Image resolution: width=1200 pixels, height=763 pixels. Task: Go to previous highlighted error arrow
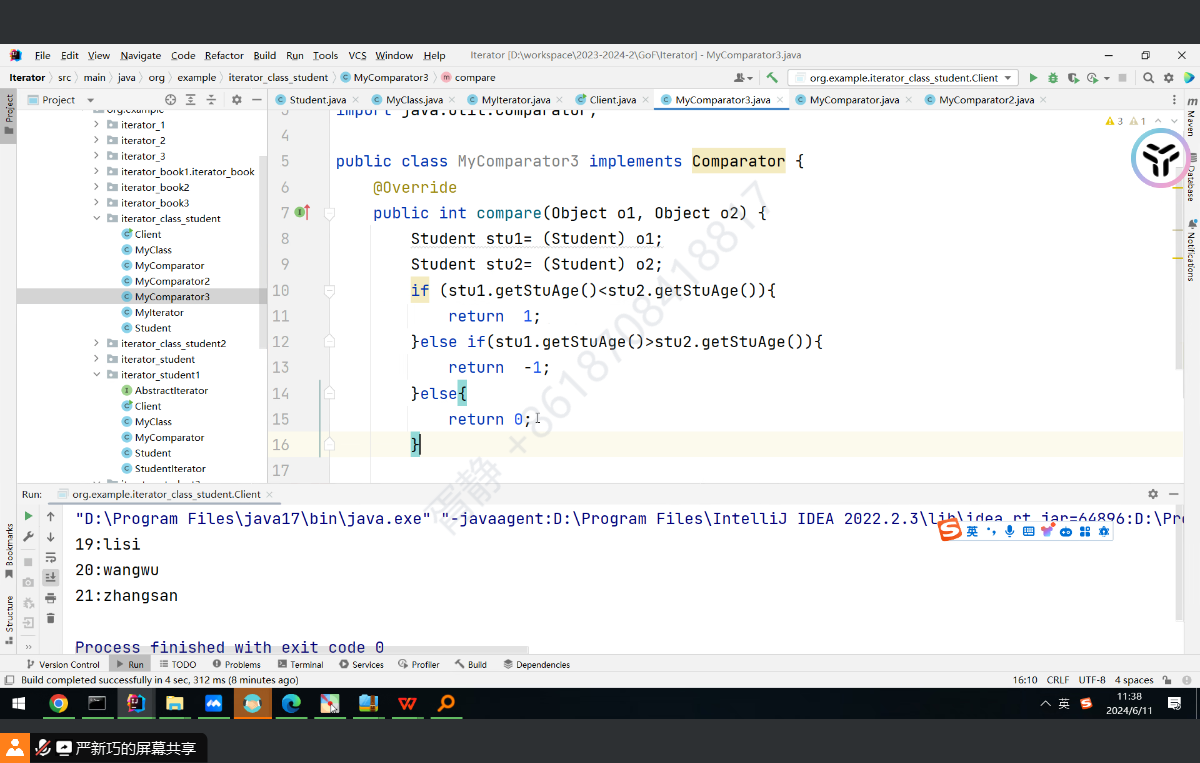(x=1159, y=121)
